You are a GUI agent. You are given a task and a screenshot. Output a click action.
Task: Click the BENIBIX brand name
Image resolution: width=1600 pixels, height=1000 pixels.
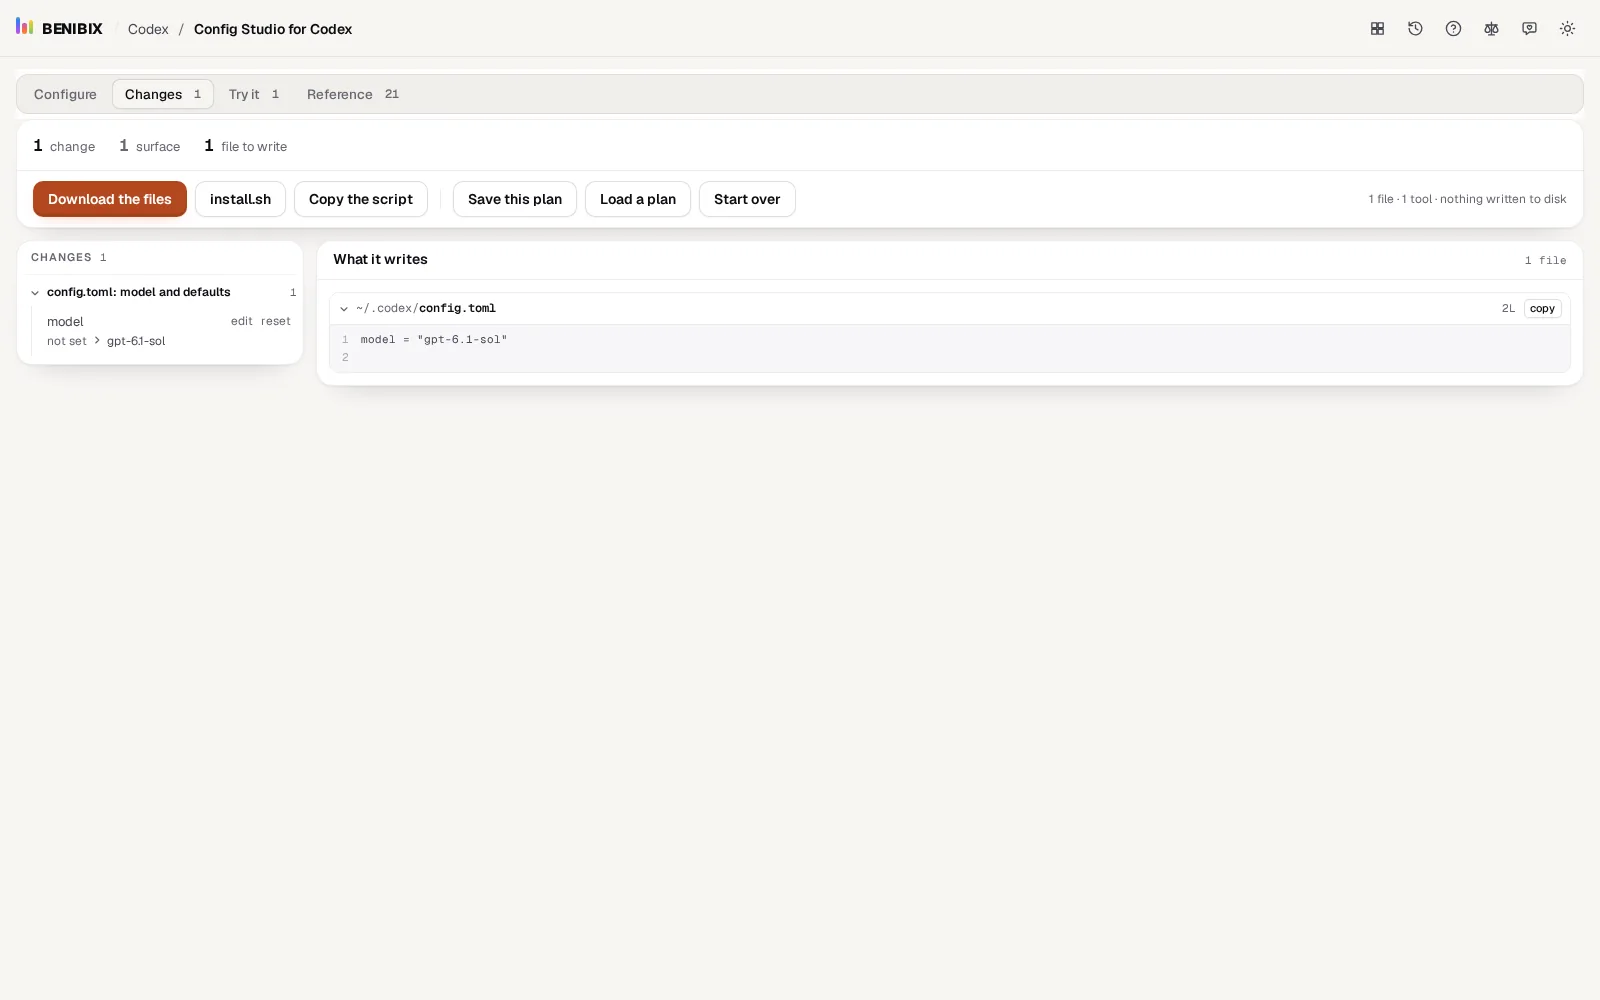point(72,29)
